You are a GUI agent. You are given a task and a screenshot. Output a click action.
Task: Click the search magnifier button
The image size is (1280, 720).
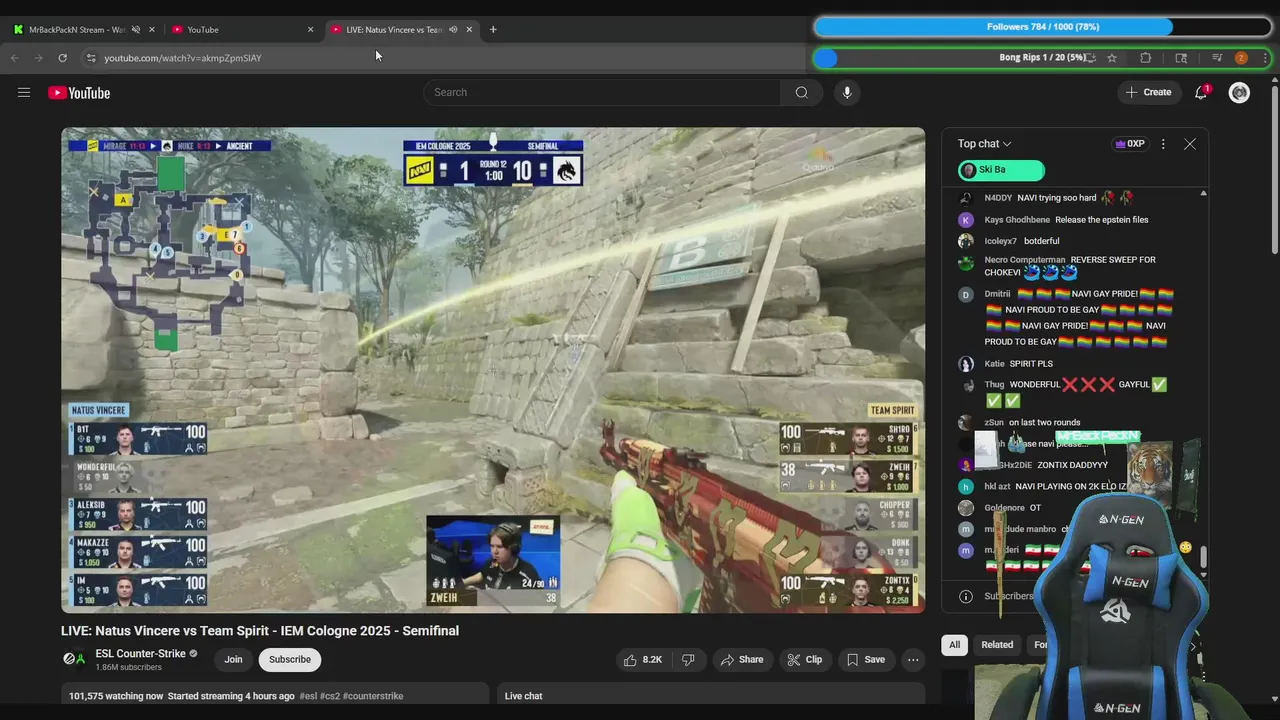click(x=801, y=92)
